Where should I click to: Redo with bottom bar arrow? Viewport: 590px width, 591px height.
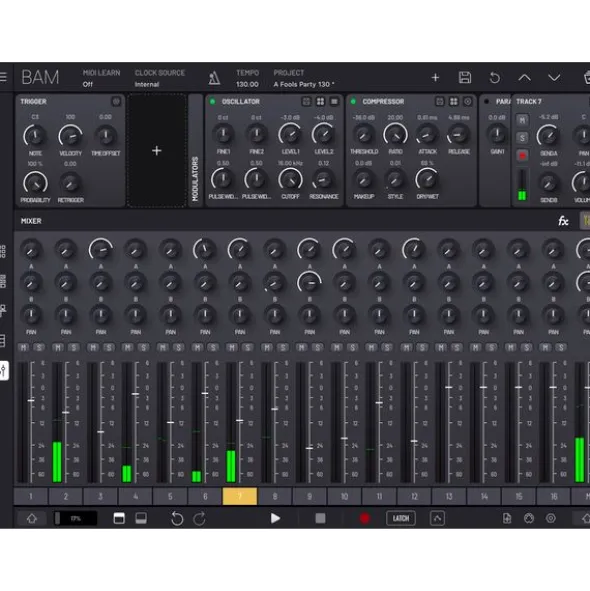coord(199,519)
